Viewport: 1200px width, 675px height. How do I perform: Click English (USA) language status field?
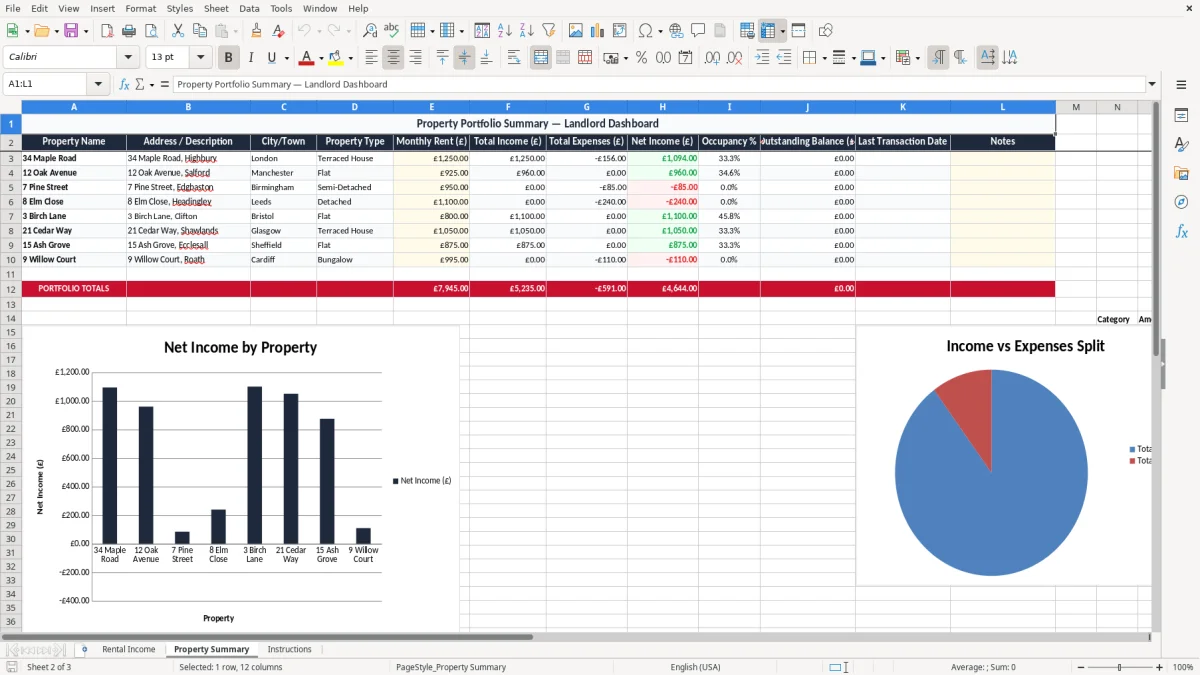click(695, 667)
